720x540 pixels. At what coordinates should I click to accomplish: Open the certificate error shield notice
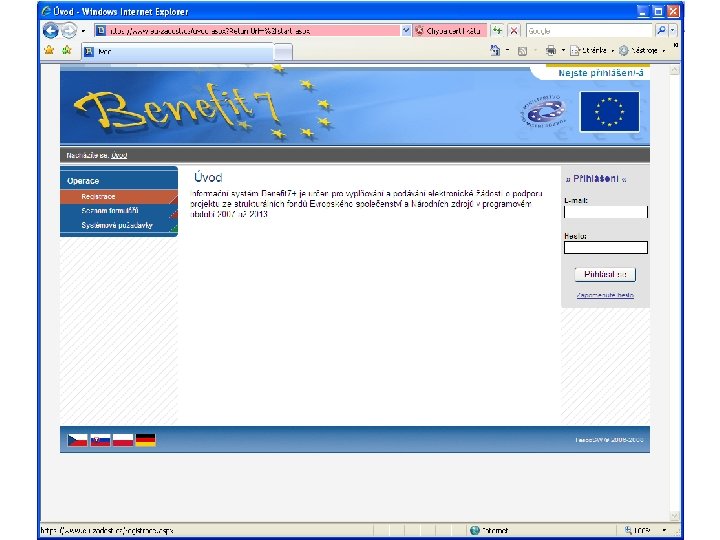pos(450,31)
